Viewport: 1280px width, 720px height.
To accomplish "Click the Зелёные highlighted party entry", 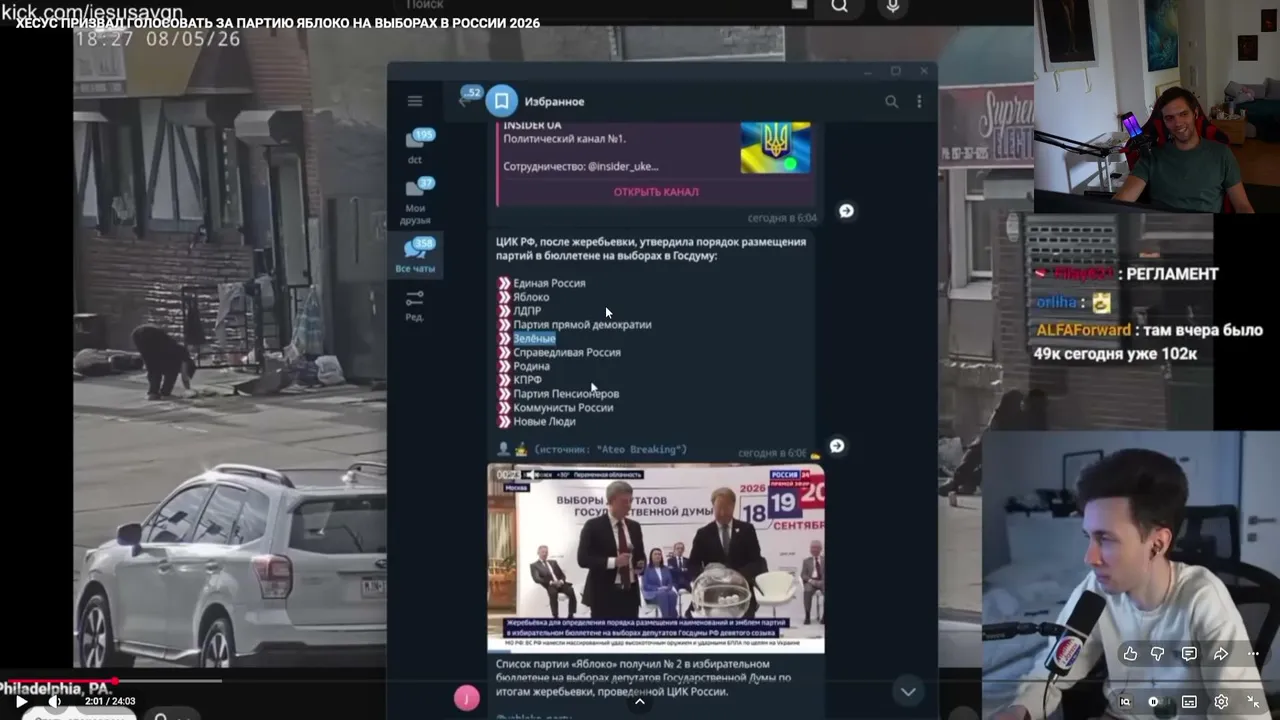I will click(x=534, y=339).
